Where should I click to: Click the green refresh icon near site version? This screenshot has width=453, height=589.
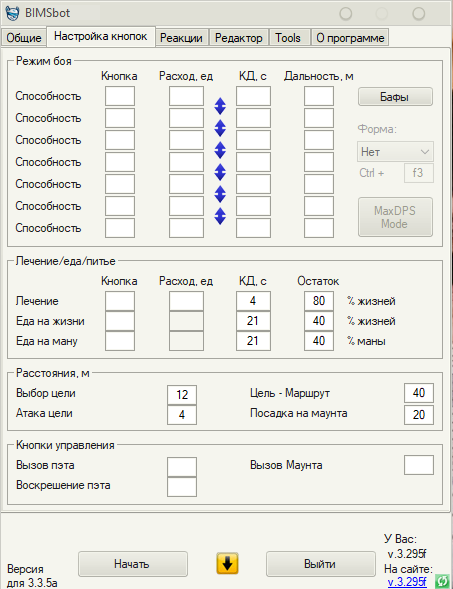(x=442, y=581)
